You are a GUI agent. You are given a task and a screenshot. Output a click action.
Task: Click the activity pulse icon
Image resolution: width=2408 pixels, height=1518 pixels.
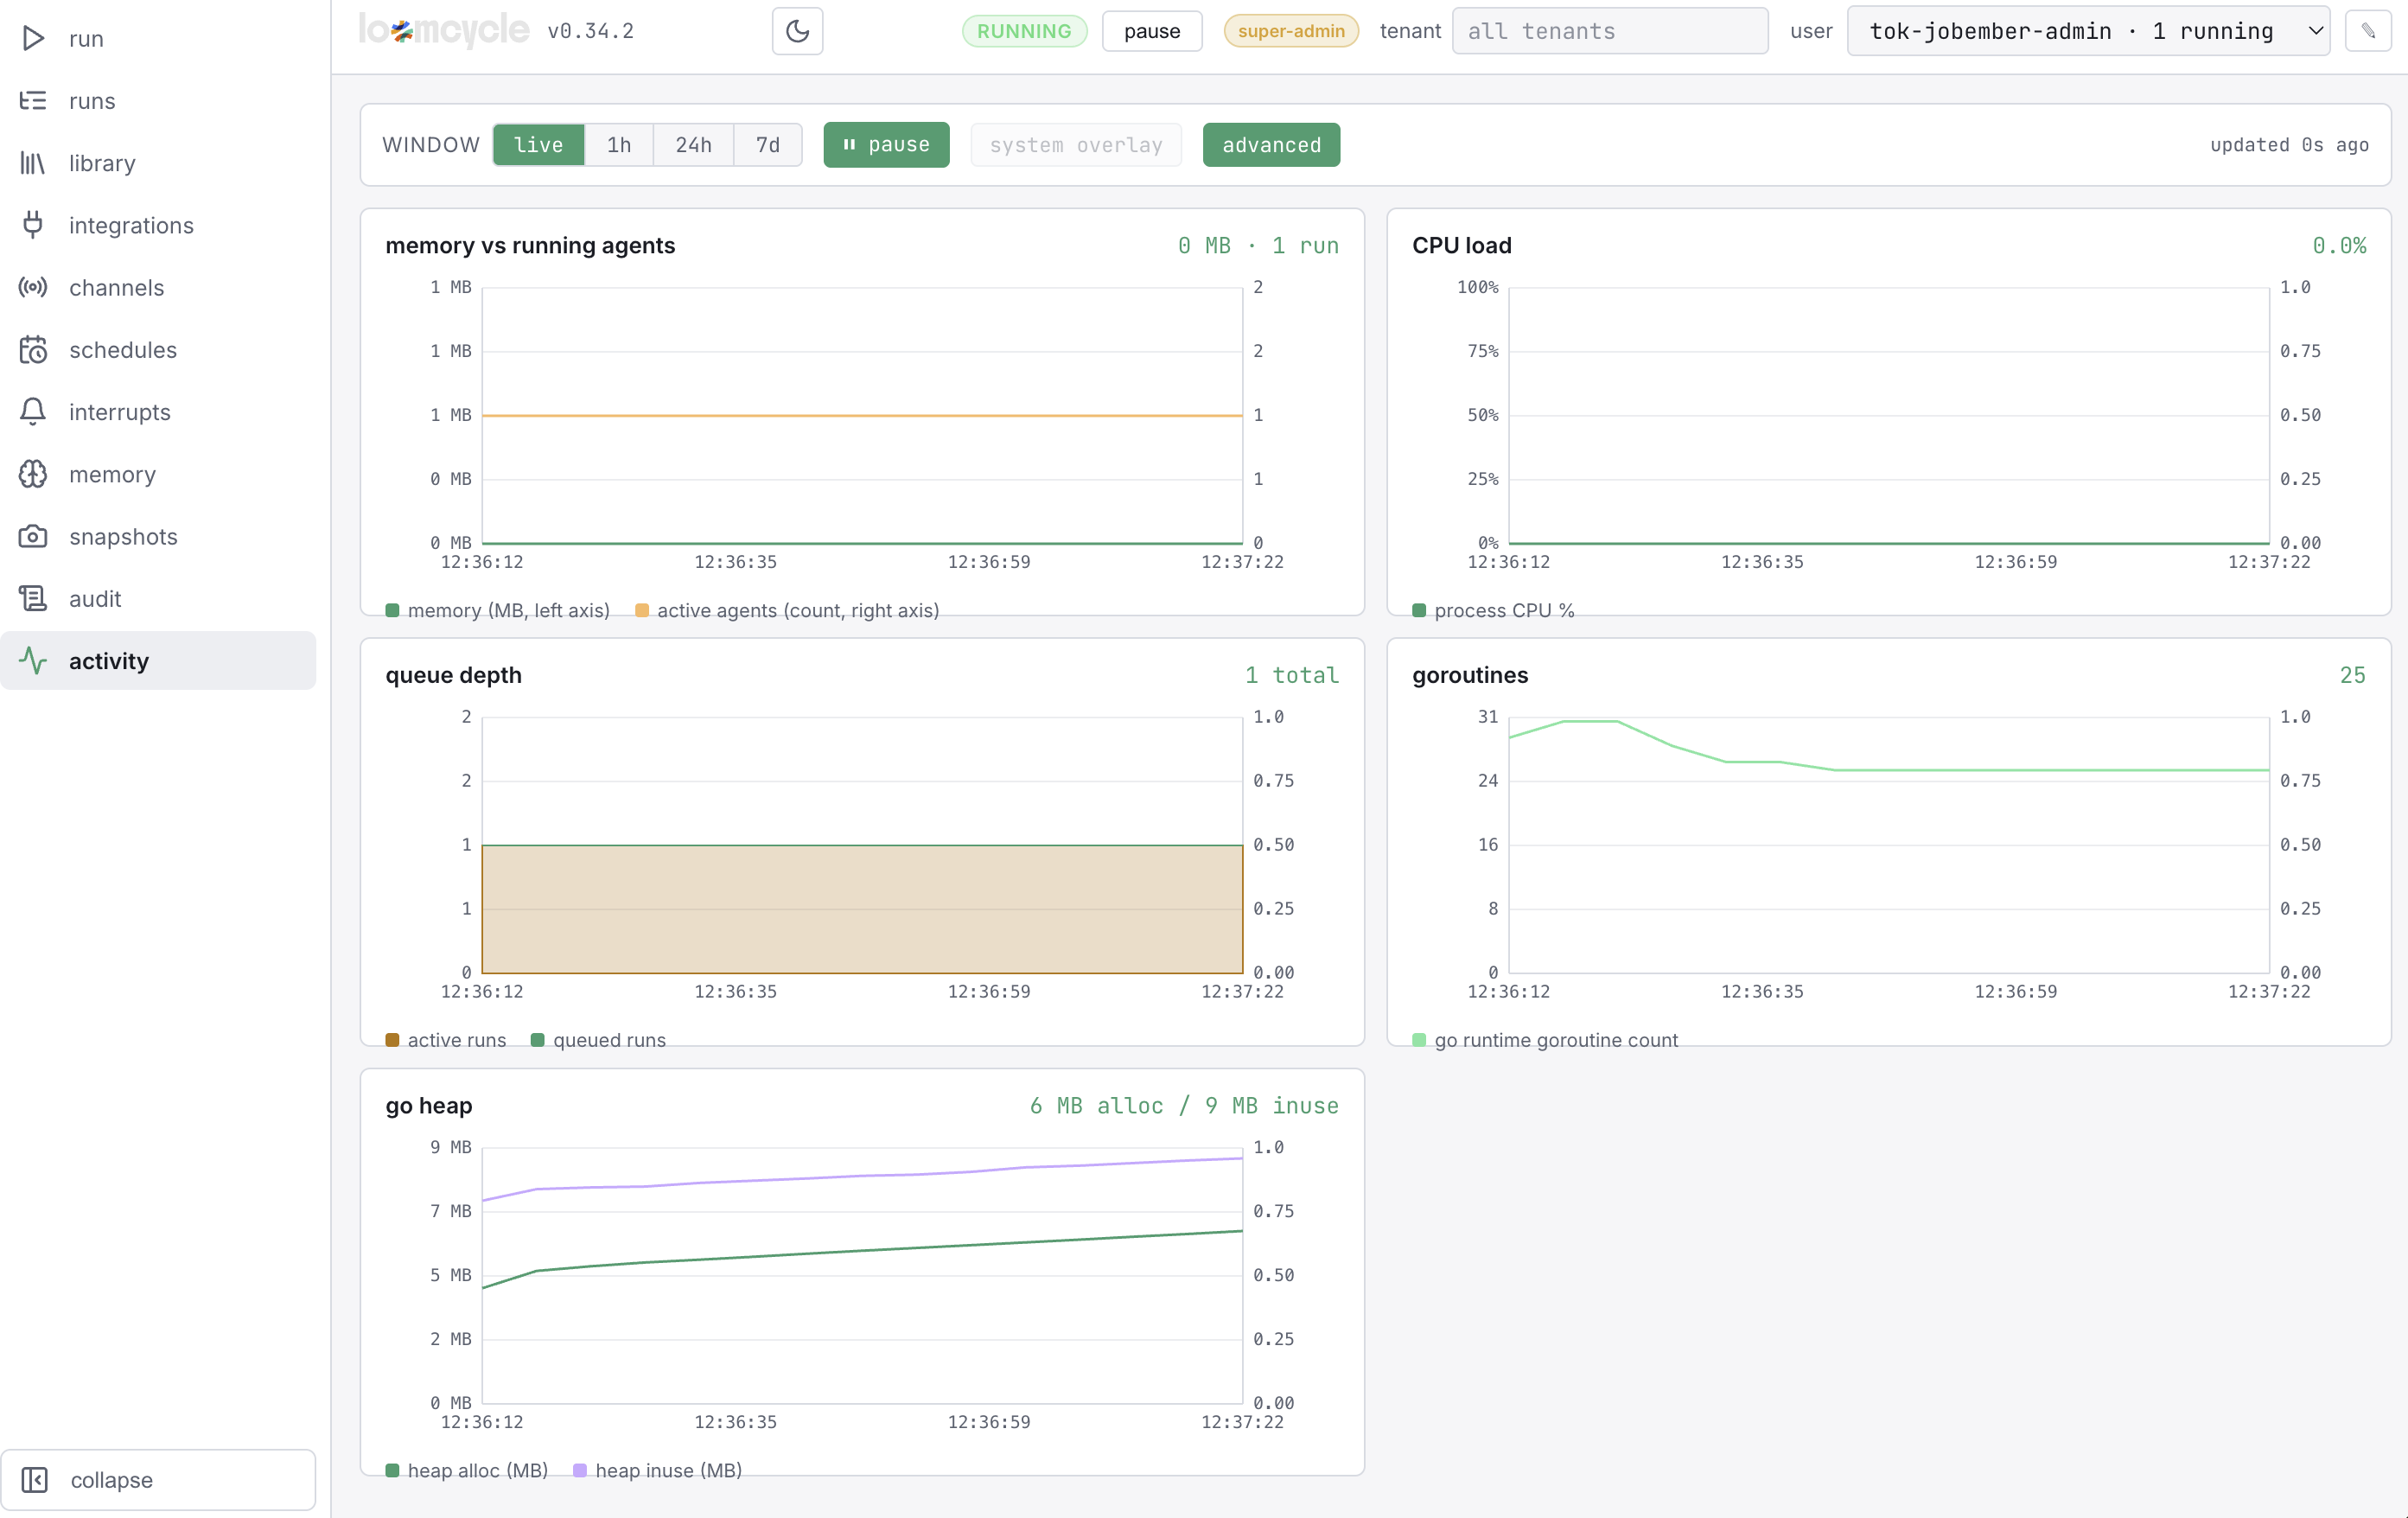pyautogui.click(x=33, y=661)
